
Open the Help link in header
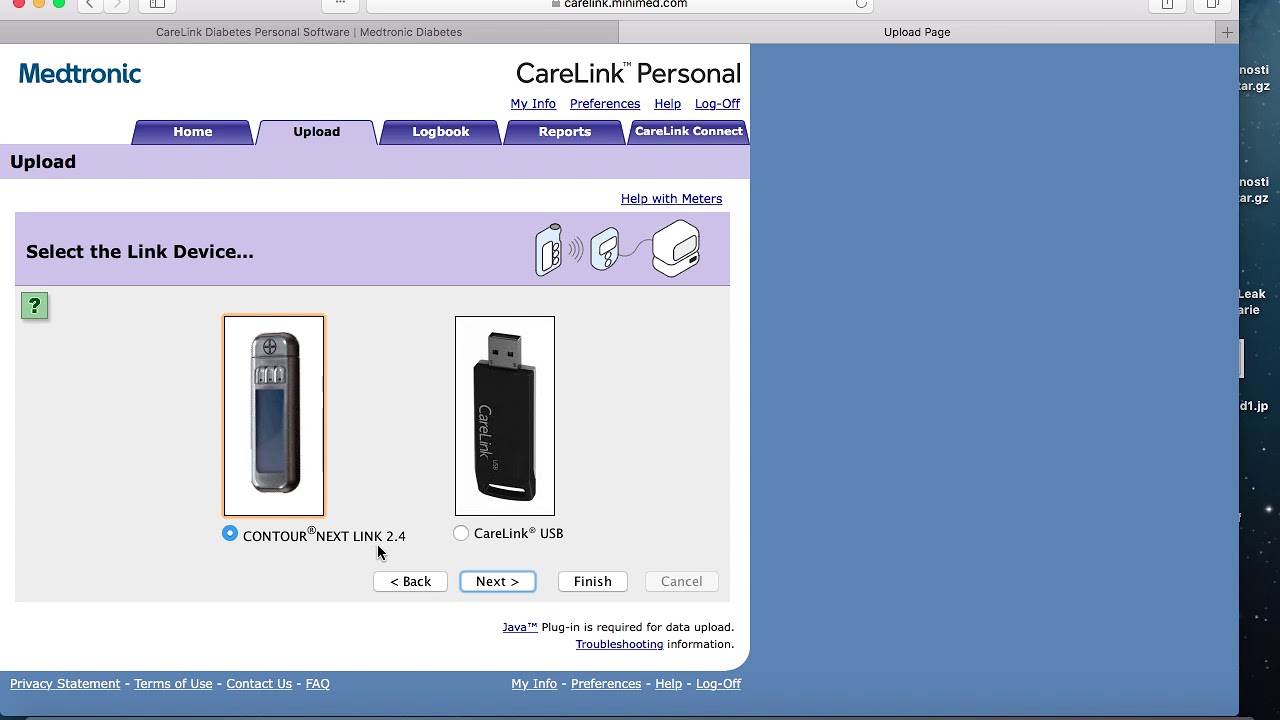coord(667,104)
